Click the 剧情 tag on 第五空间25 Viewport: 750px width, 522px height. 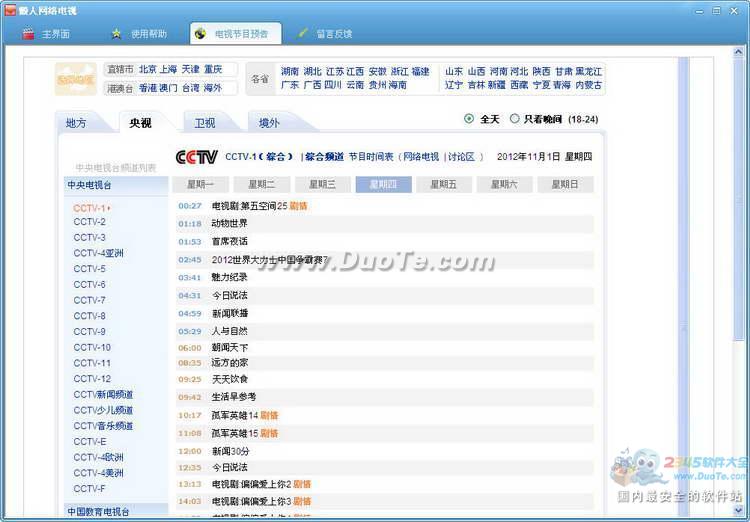pyautogui.click(x=298, y=206)
